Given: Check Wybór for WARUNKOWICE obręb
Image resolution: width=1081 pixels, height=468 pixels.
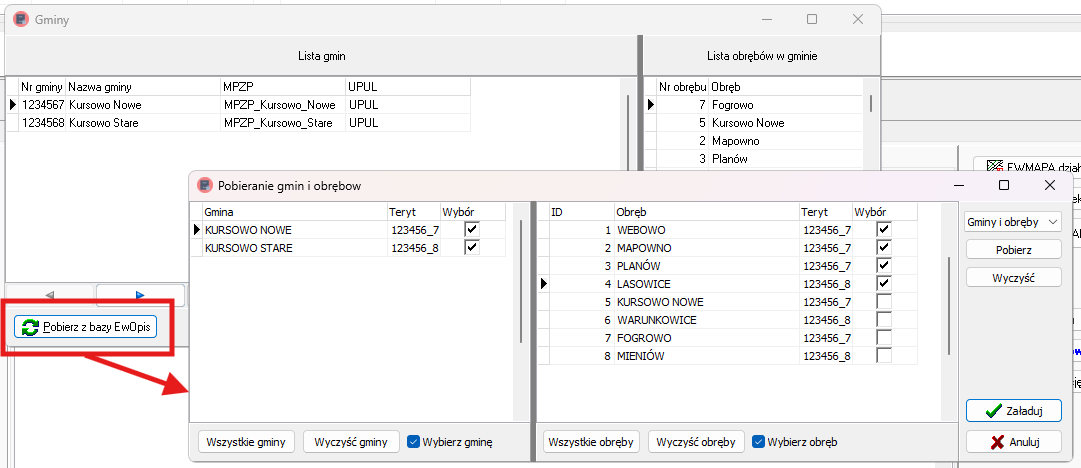Looking at the screenshot, I should pyautogui.click(x=884, y=320).
